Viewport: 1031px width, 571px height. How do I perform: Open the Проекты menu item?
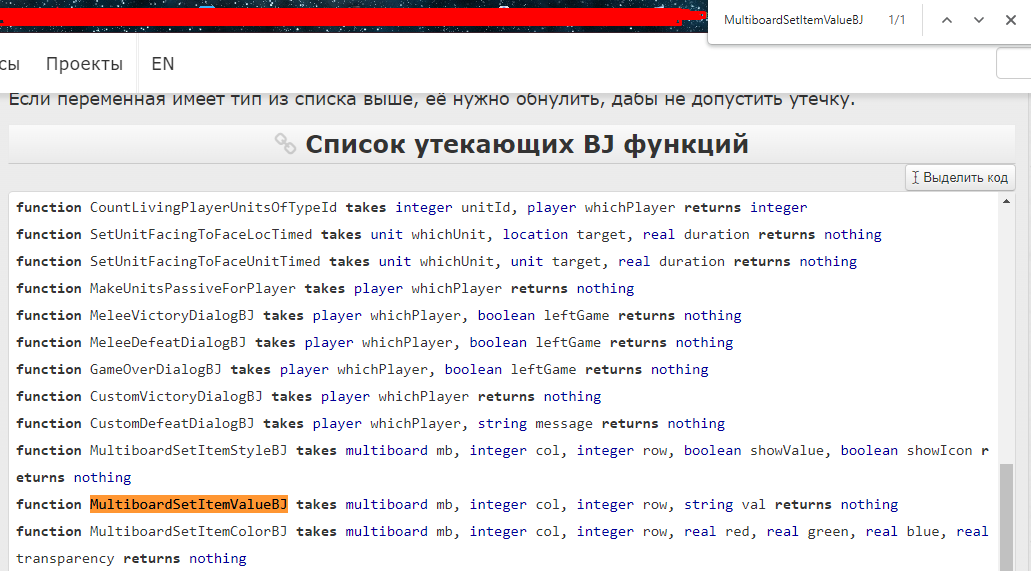point(84,64)
